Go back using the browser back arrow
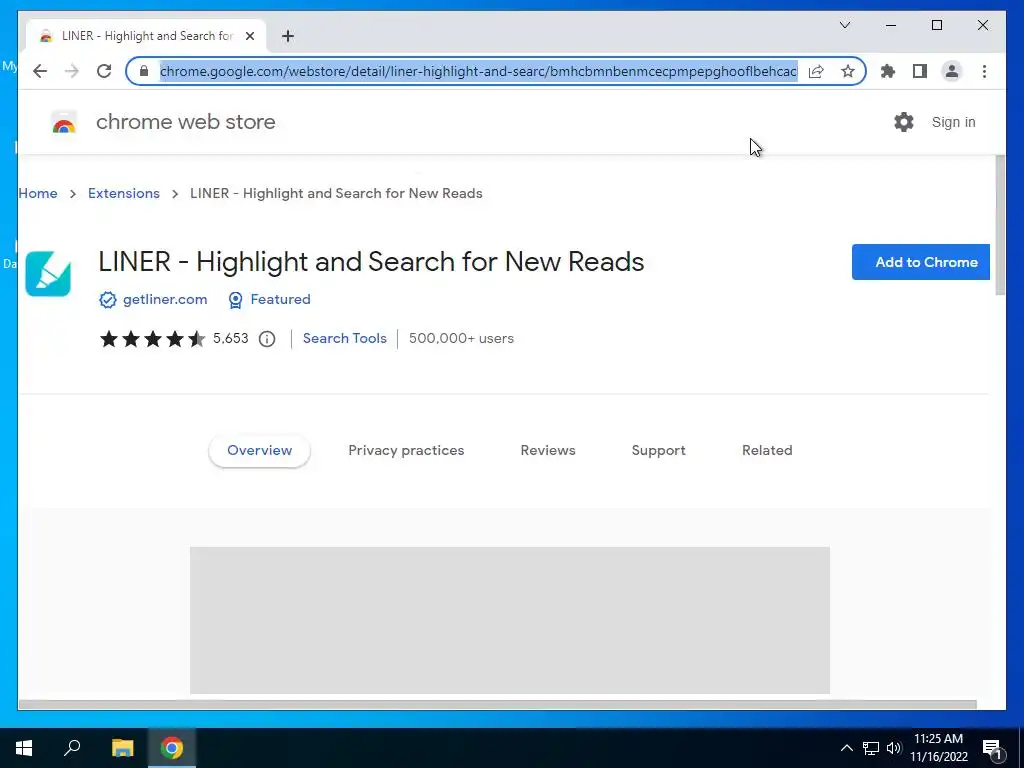1024x768 pixels. pos(40,71)
